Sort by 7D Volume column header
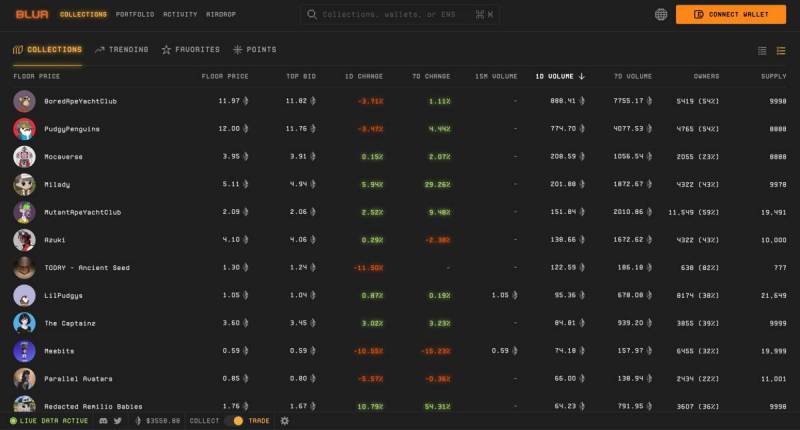The width and height of the screenshot is (800, 430). tap(632, 76)
